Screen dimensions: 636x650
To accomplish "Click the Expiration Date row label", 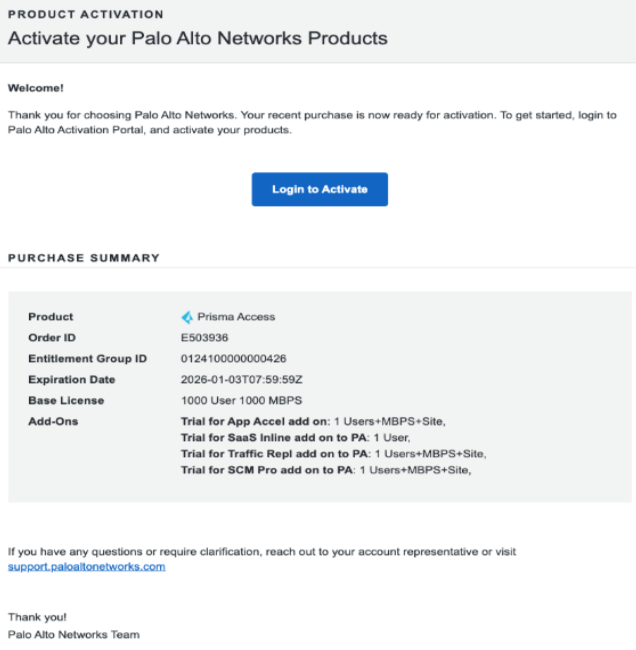I will click(72, 380).
